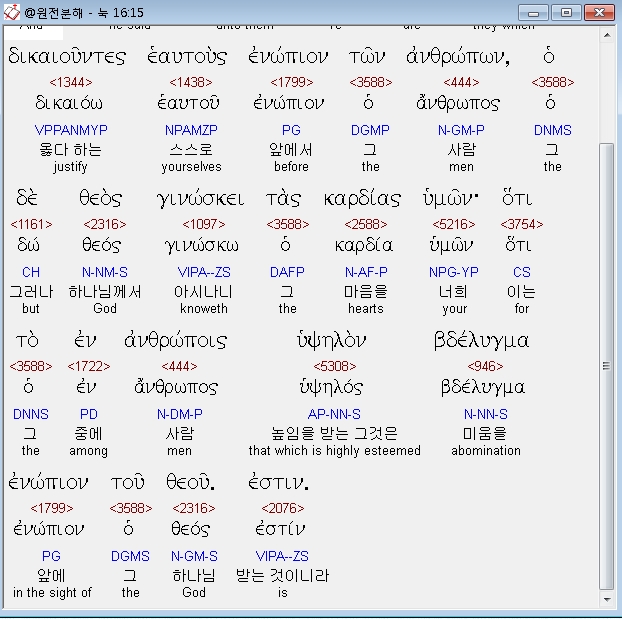Click the Korean gloss 받는 것이니라
Screen dimensions: 622x619
282,576
